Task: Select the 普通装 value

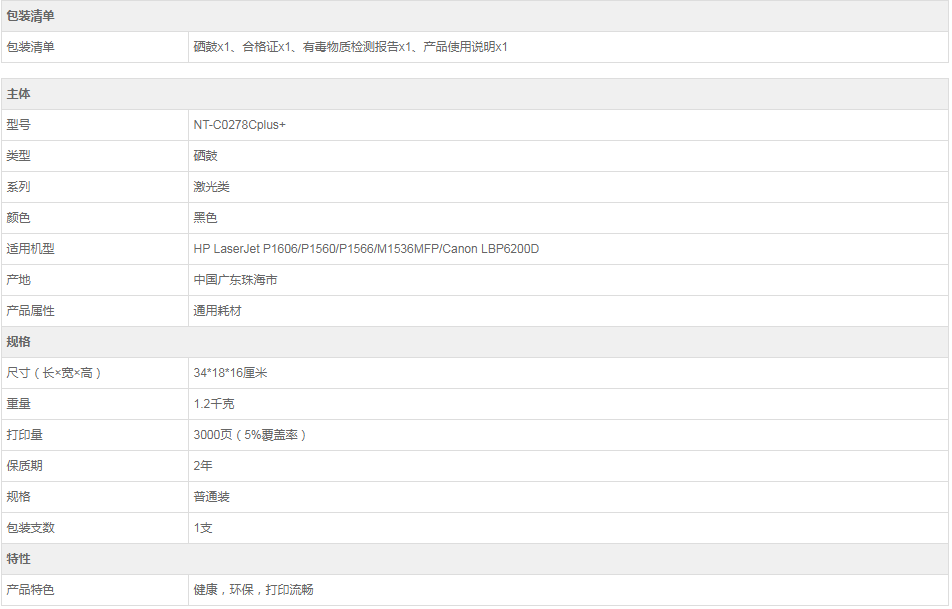Action: pyautogui.click(x=211, y=497)
